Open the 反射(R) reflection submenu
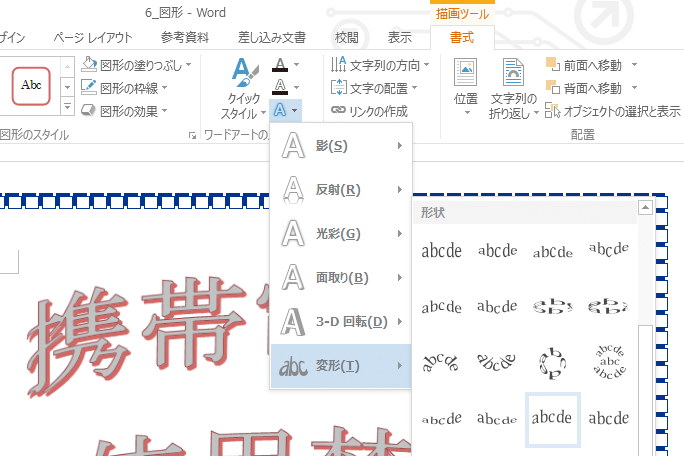This screenshot has width=684, height=456. (x=341, y=190)
